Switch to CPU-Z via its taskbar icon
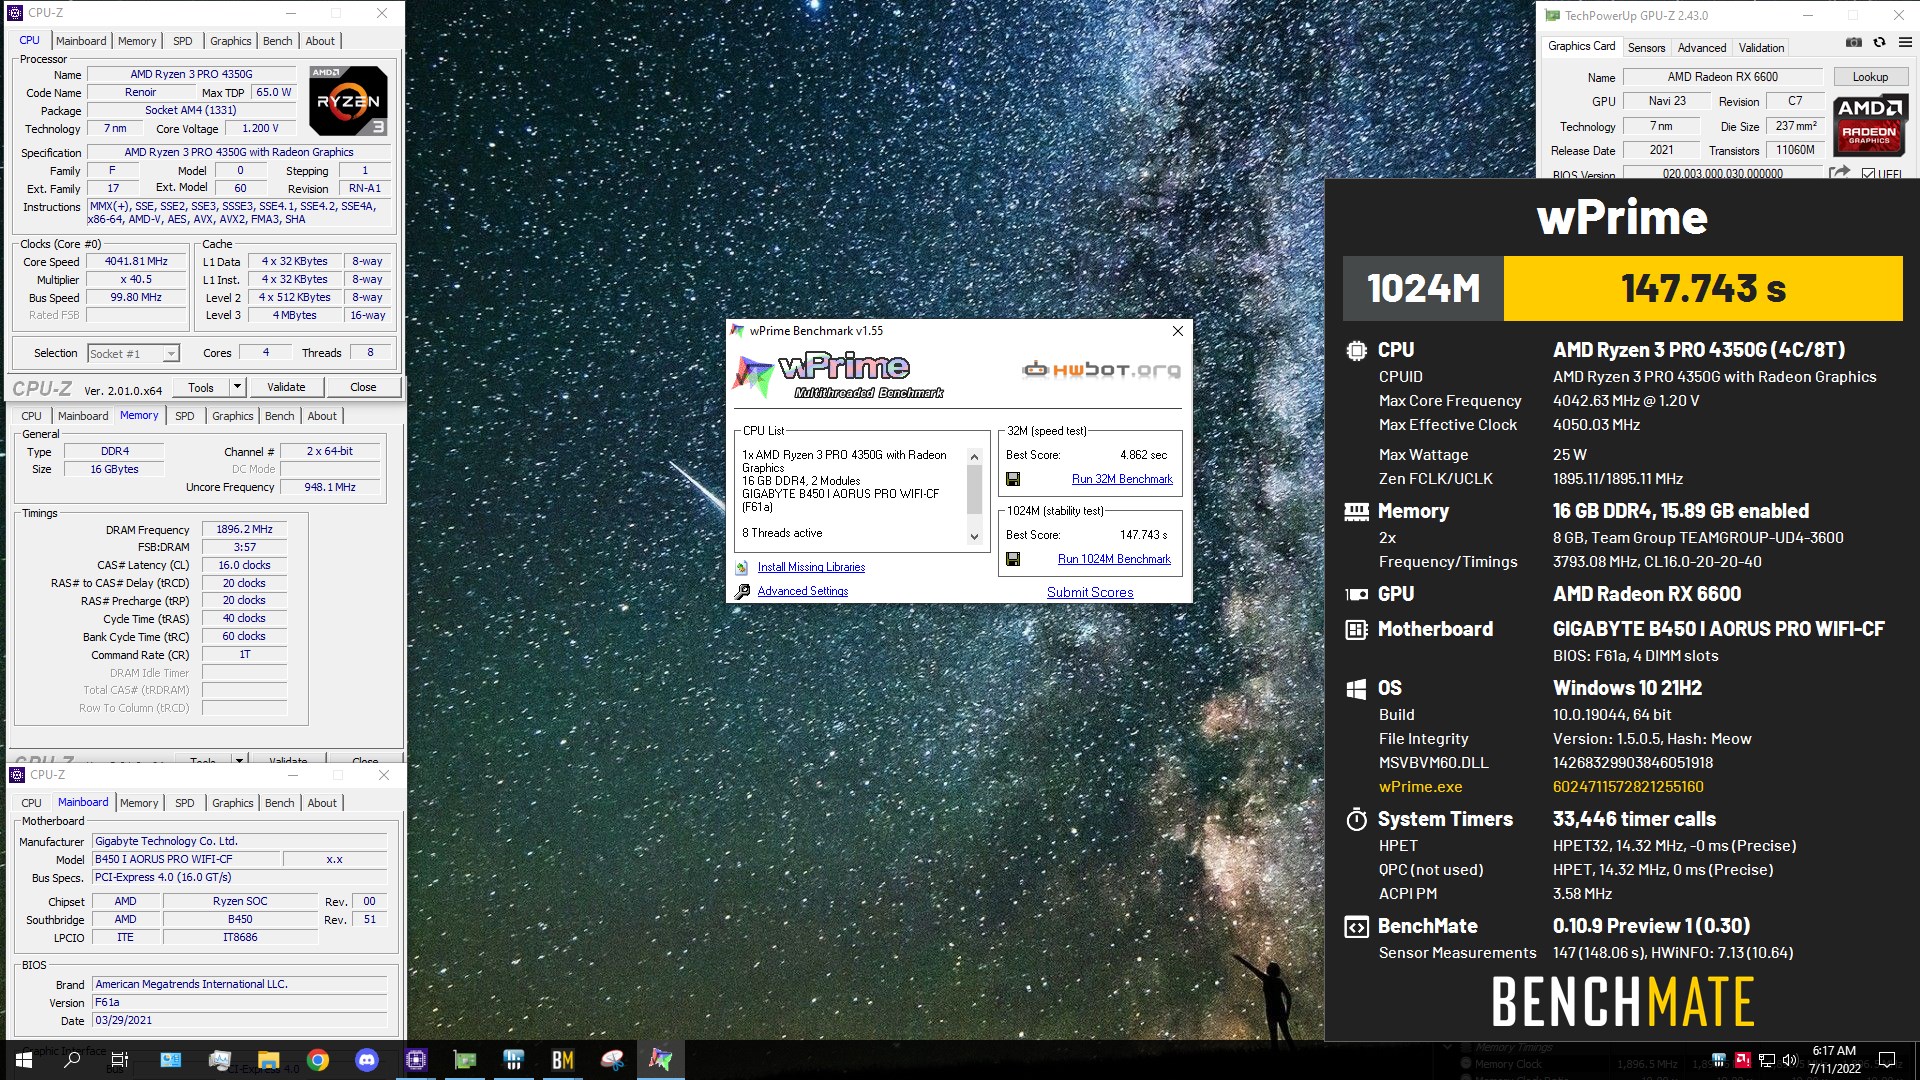 coord(416,1060)
